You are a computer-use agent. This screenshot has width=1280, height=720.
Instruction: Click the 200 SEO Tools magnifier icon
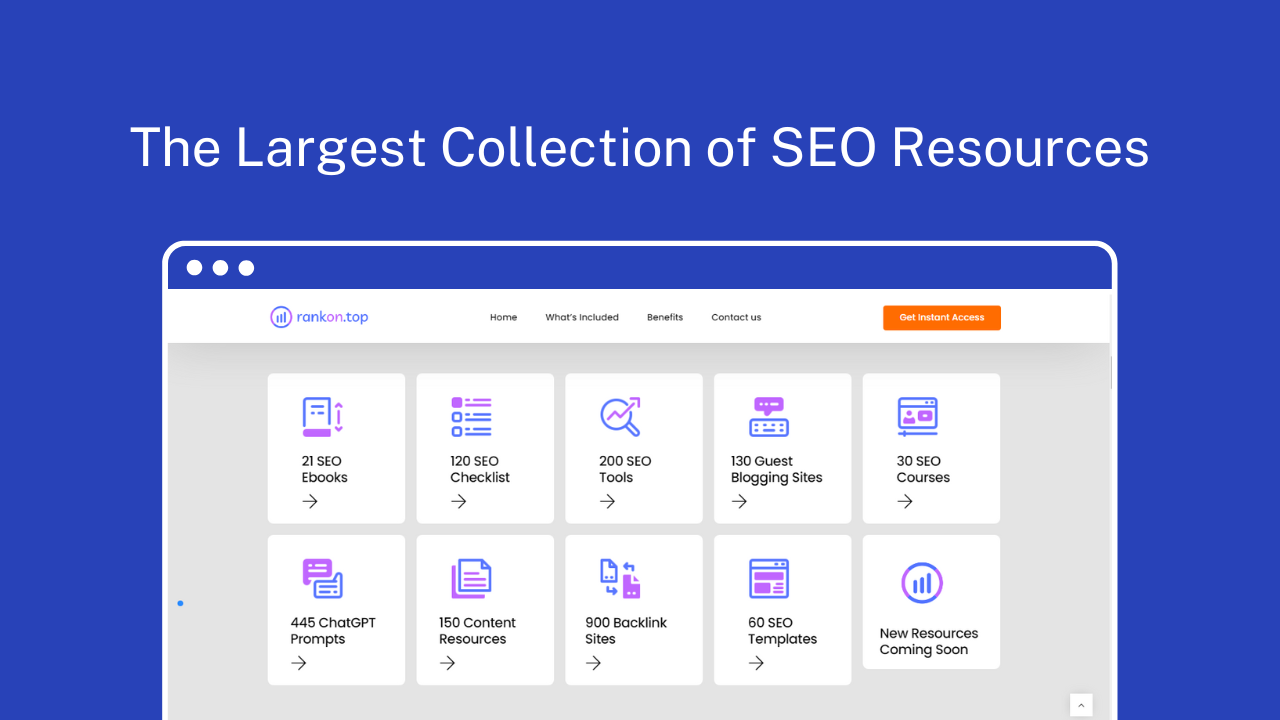(x=620, y=417)
